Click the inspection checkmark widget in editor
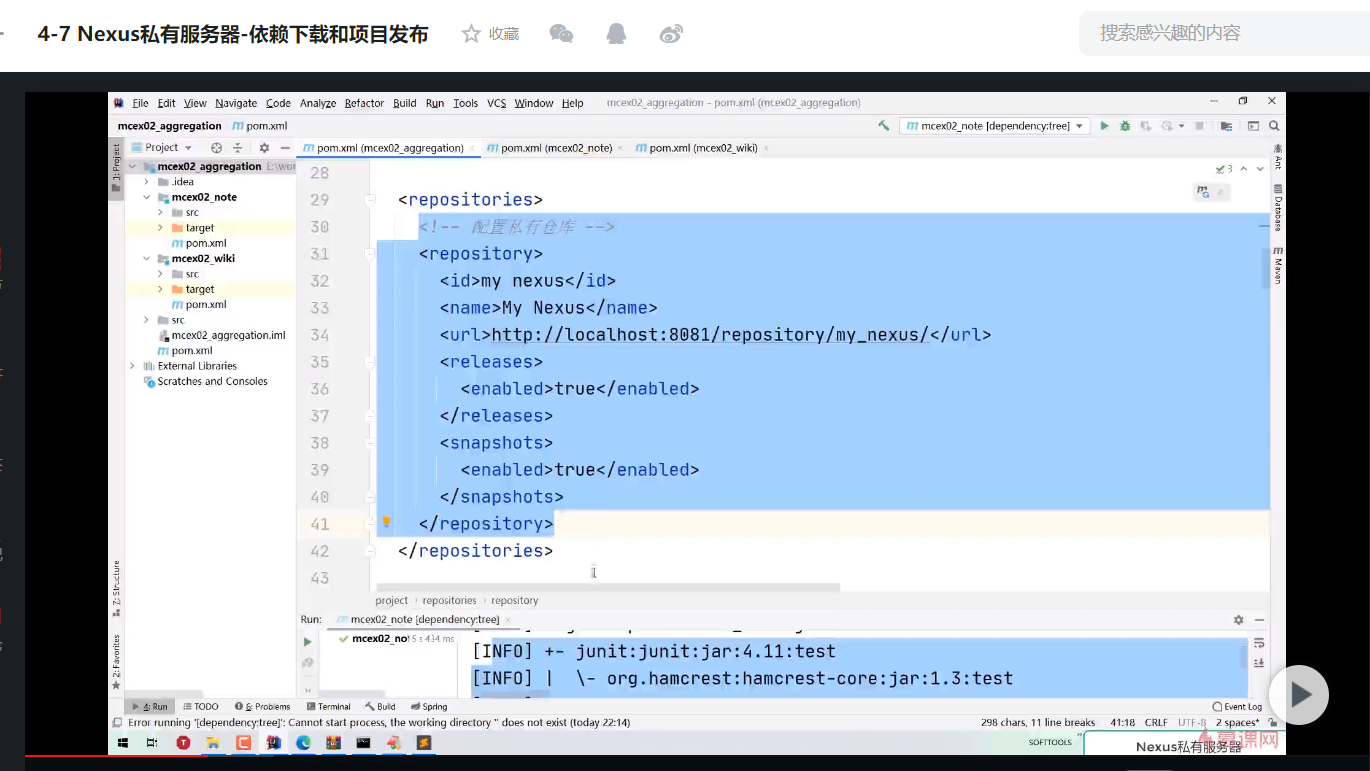Image resolution: width=1370 pixels, height=771 pixels. 1224,169
